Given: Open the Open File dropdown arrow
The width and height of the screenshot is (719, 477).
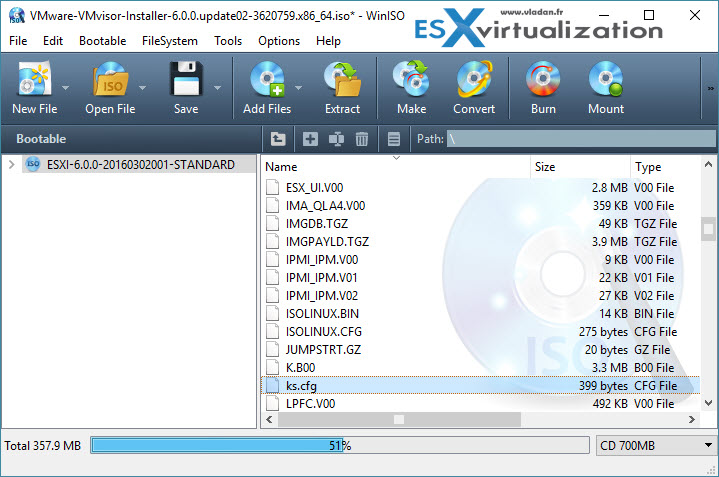Looking at the screenshot, I should [142, 87].
